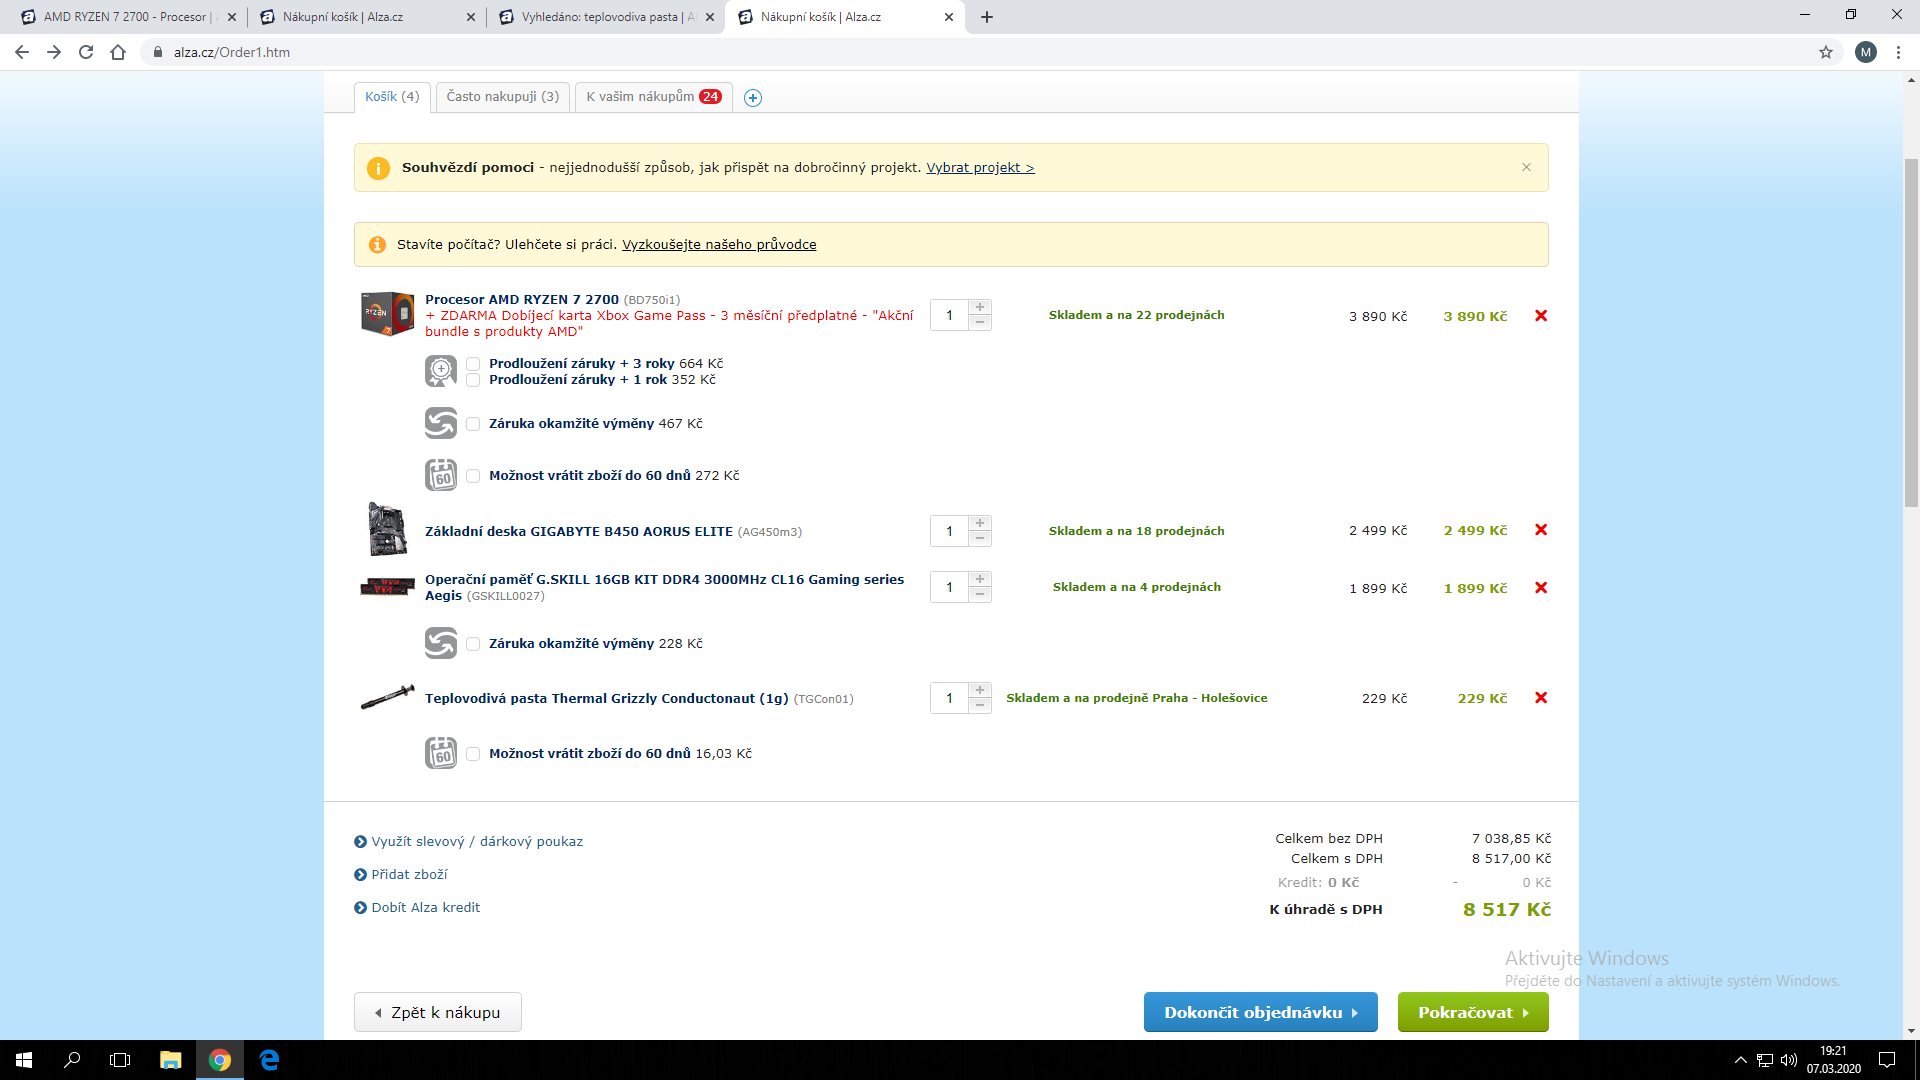Click the GIGABYTE motherboard thumbnail
This screenshot has width=1920, height=1080.
pos(387,529)
